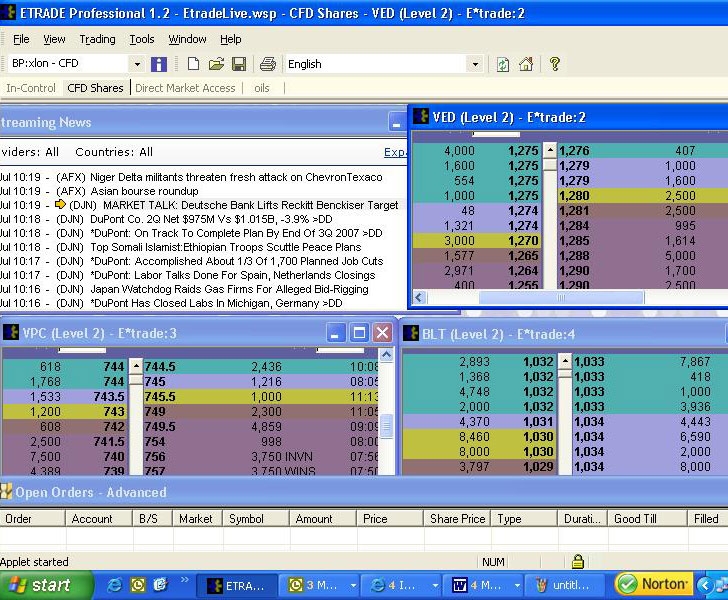Select VED yellow bid price 1,270
The height and width of the screenshot is (600, 728).
523,241
